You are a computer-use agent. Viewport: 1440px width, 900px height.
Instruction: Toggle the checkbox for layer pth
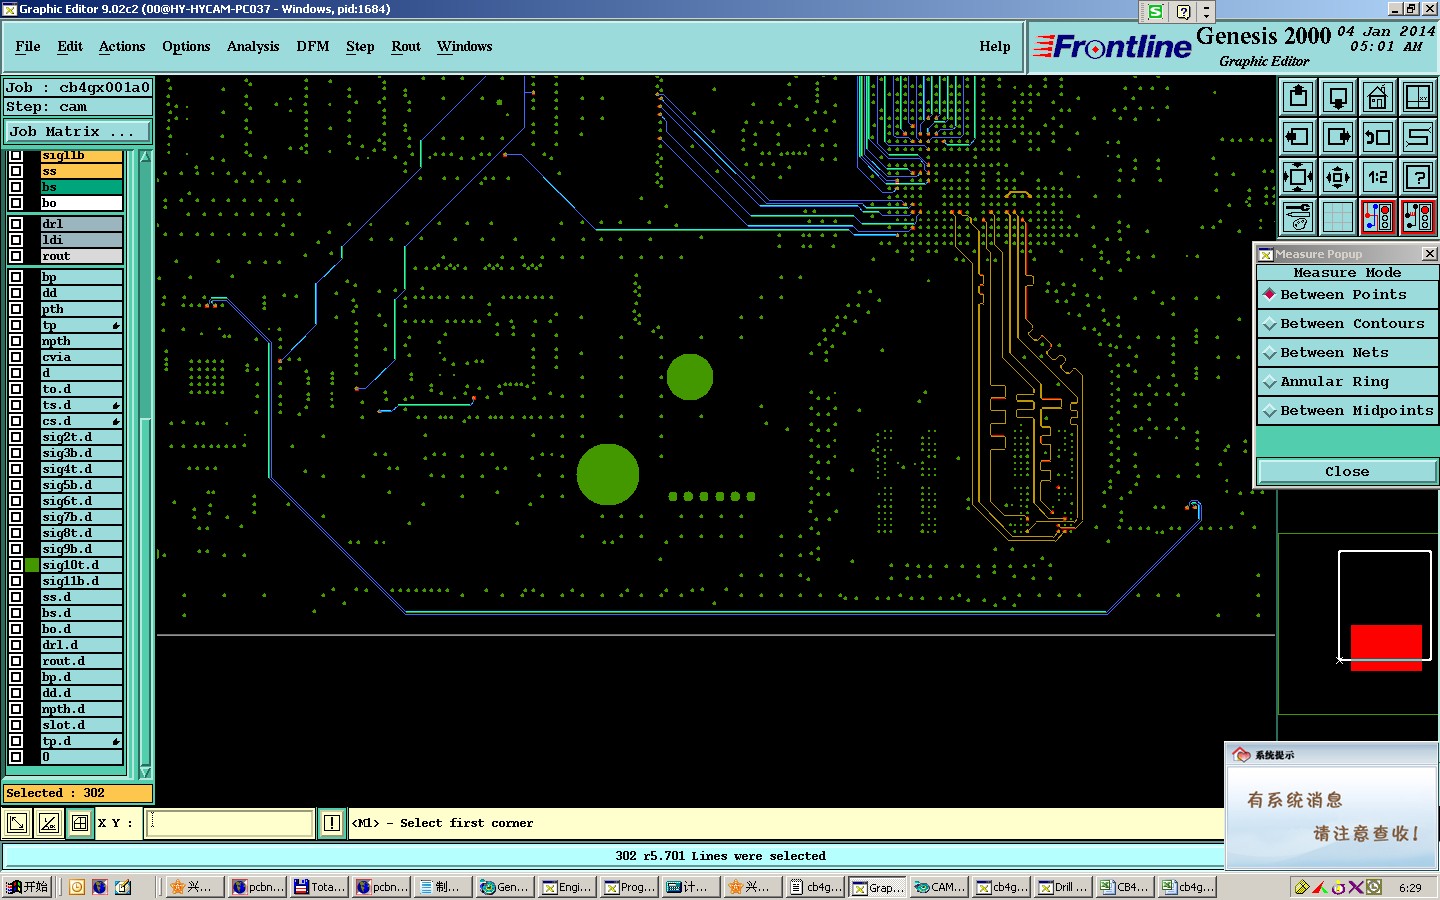pos(16,309)
